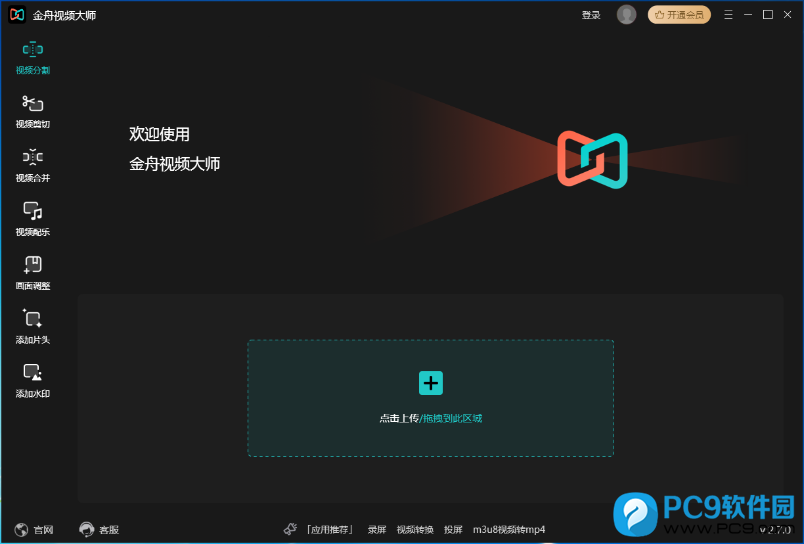Open the 添加水印 add watermark tool
This screenshot has width=804, height=544.
tap(33, 380)
